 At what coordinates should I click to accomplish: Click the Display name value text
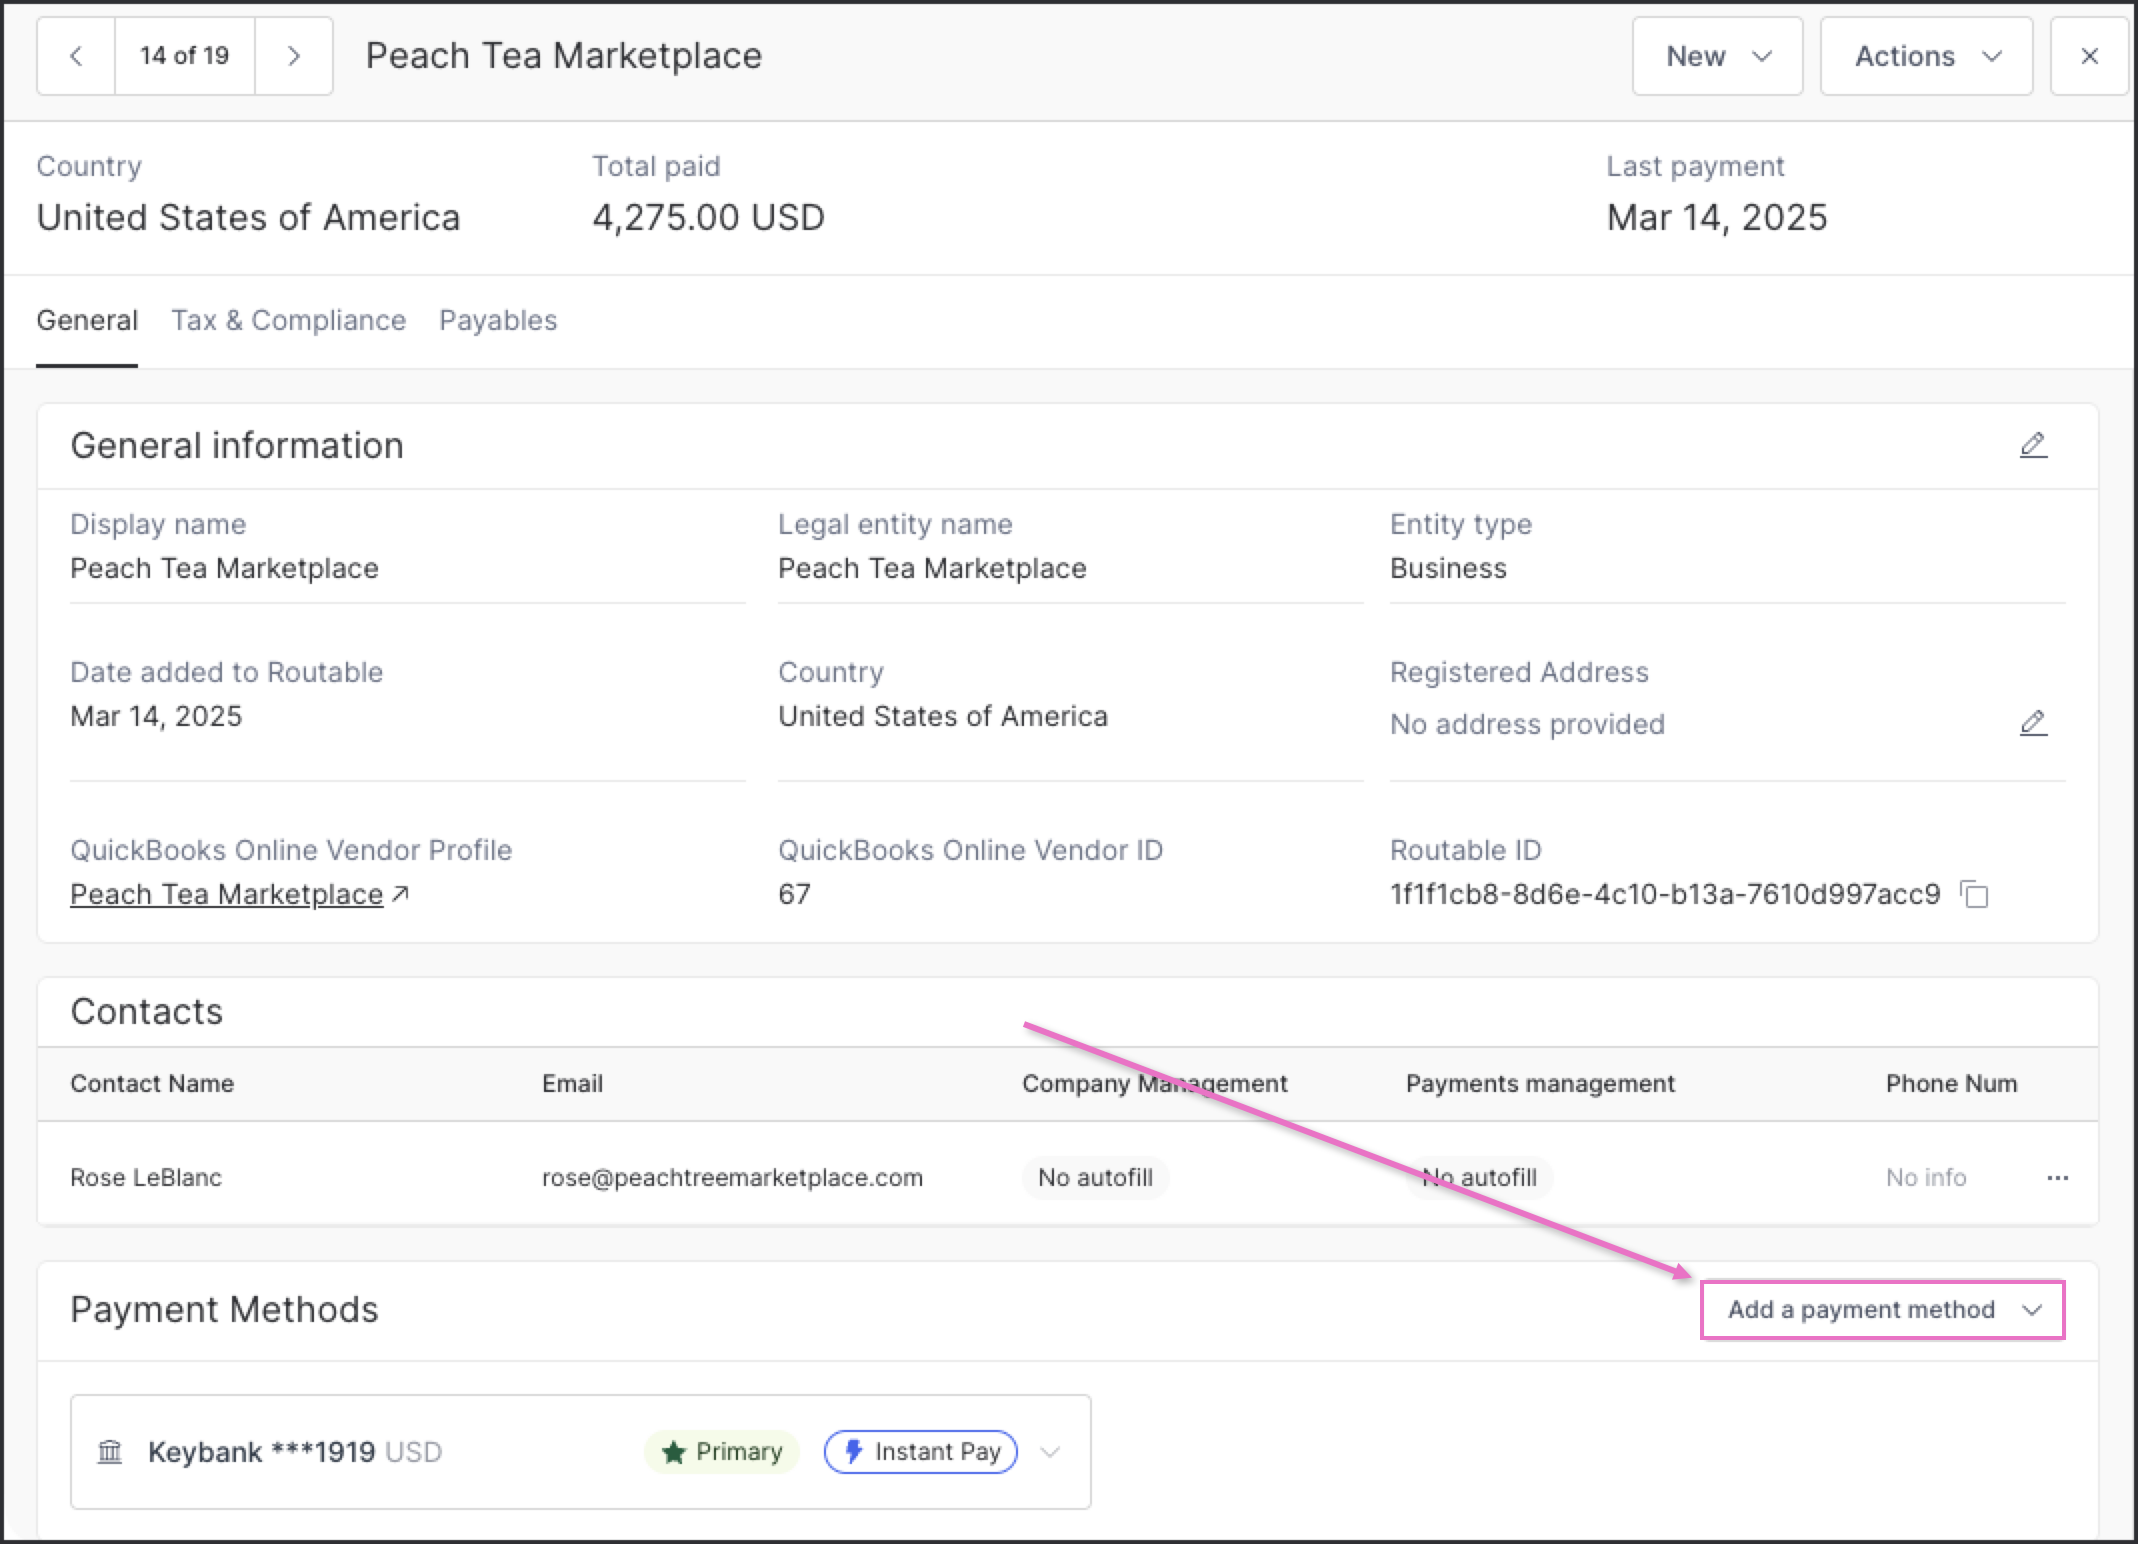coord(224,568)
